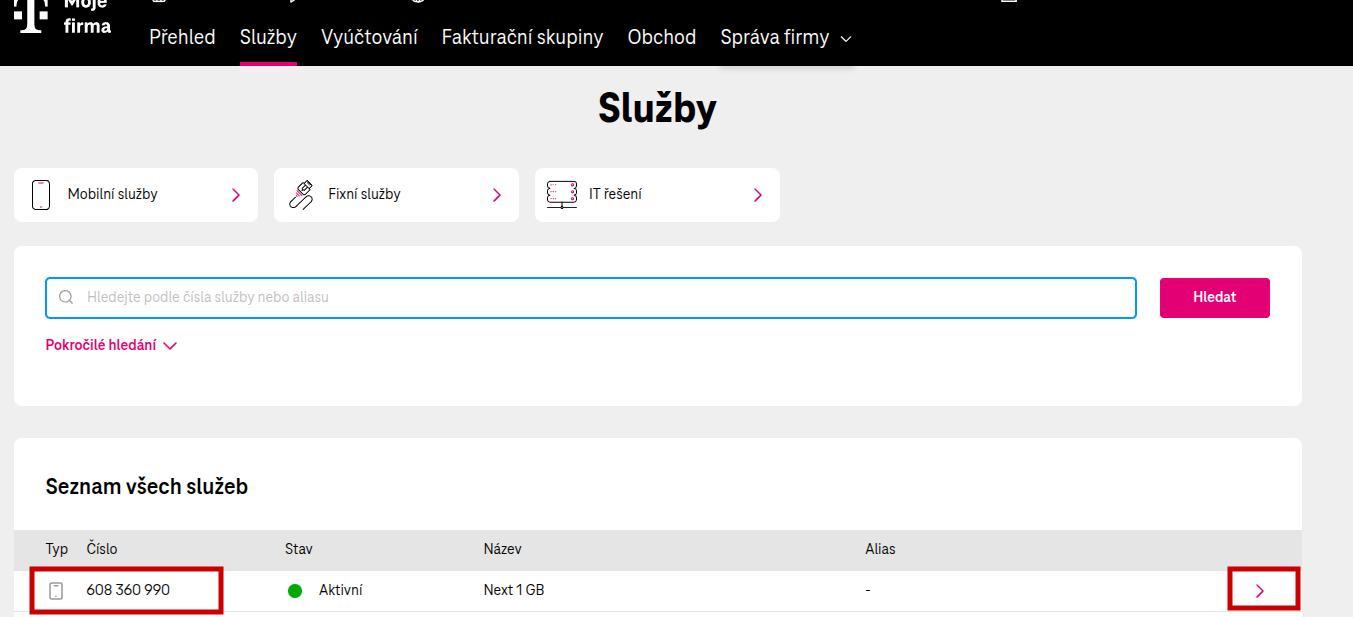Click the server icon in IT řešení
Image resolution: width=1353 pixels, height=617 pixels.
pos(562,194)
